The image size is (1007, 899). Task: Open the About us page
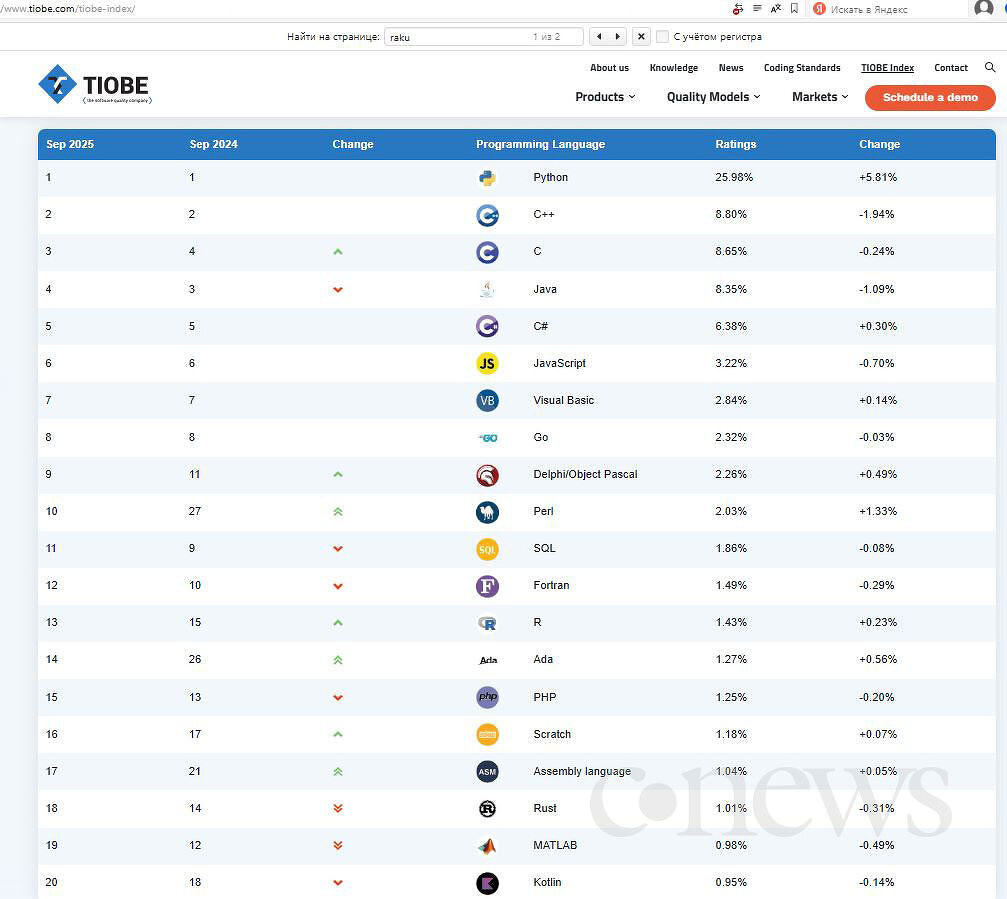[609, 68]
